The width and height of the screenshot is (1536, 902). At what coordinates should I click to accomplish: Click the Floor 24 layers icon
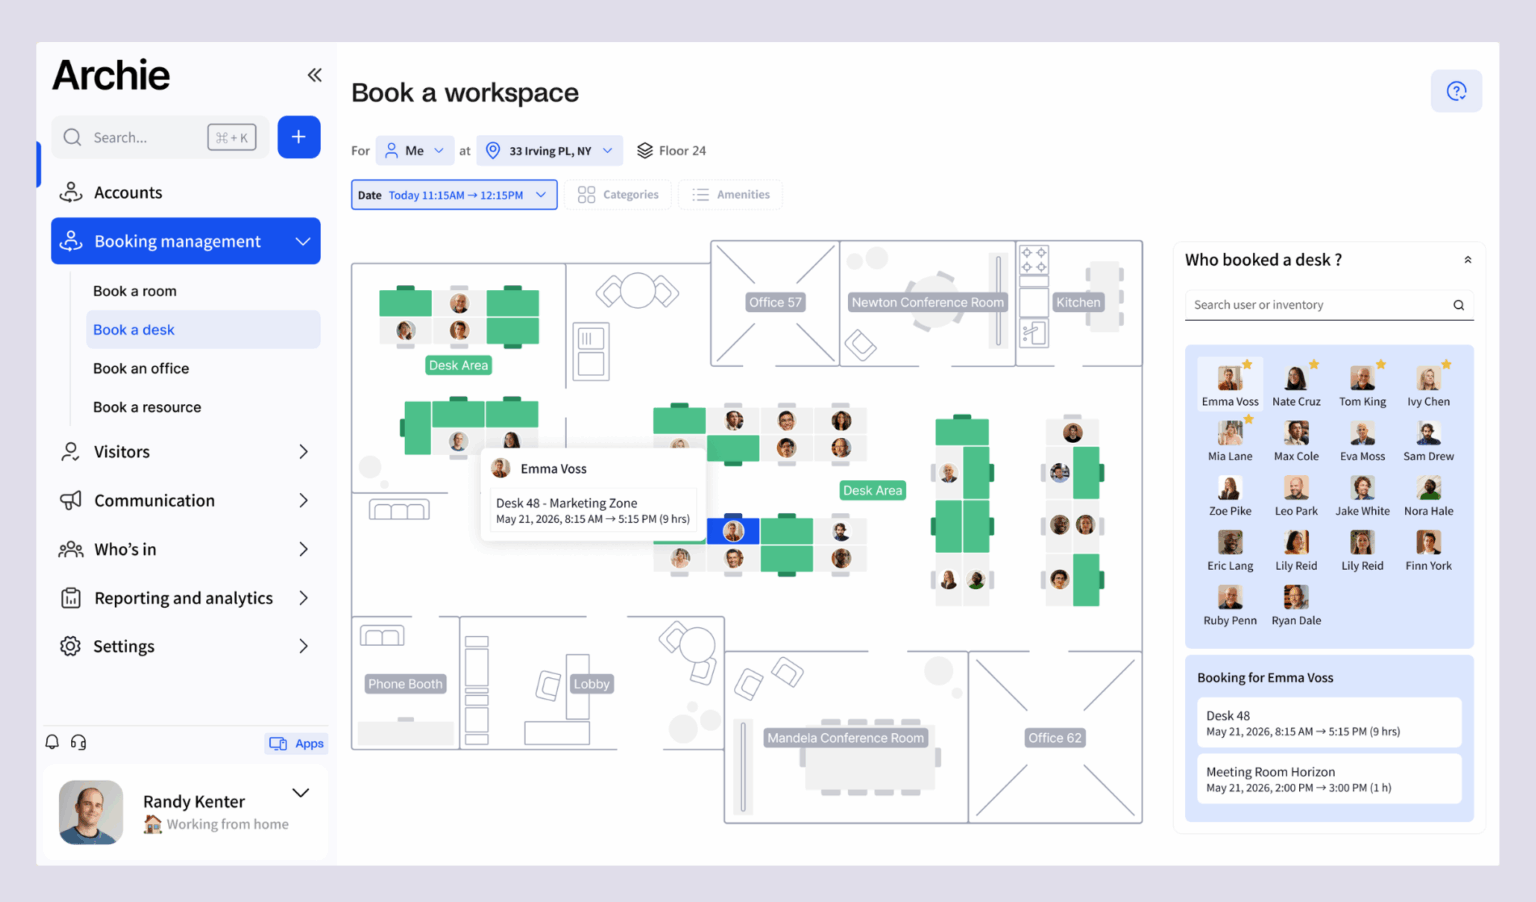[x=646, y=150]
